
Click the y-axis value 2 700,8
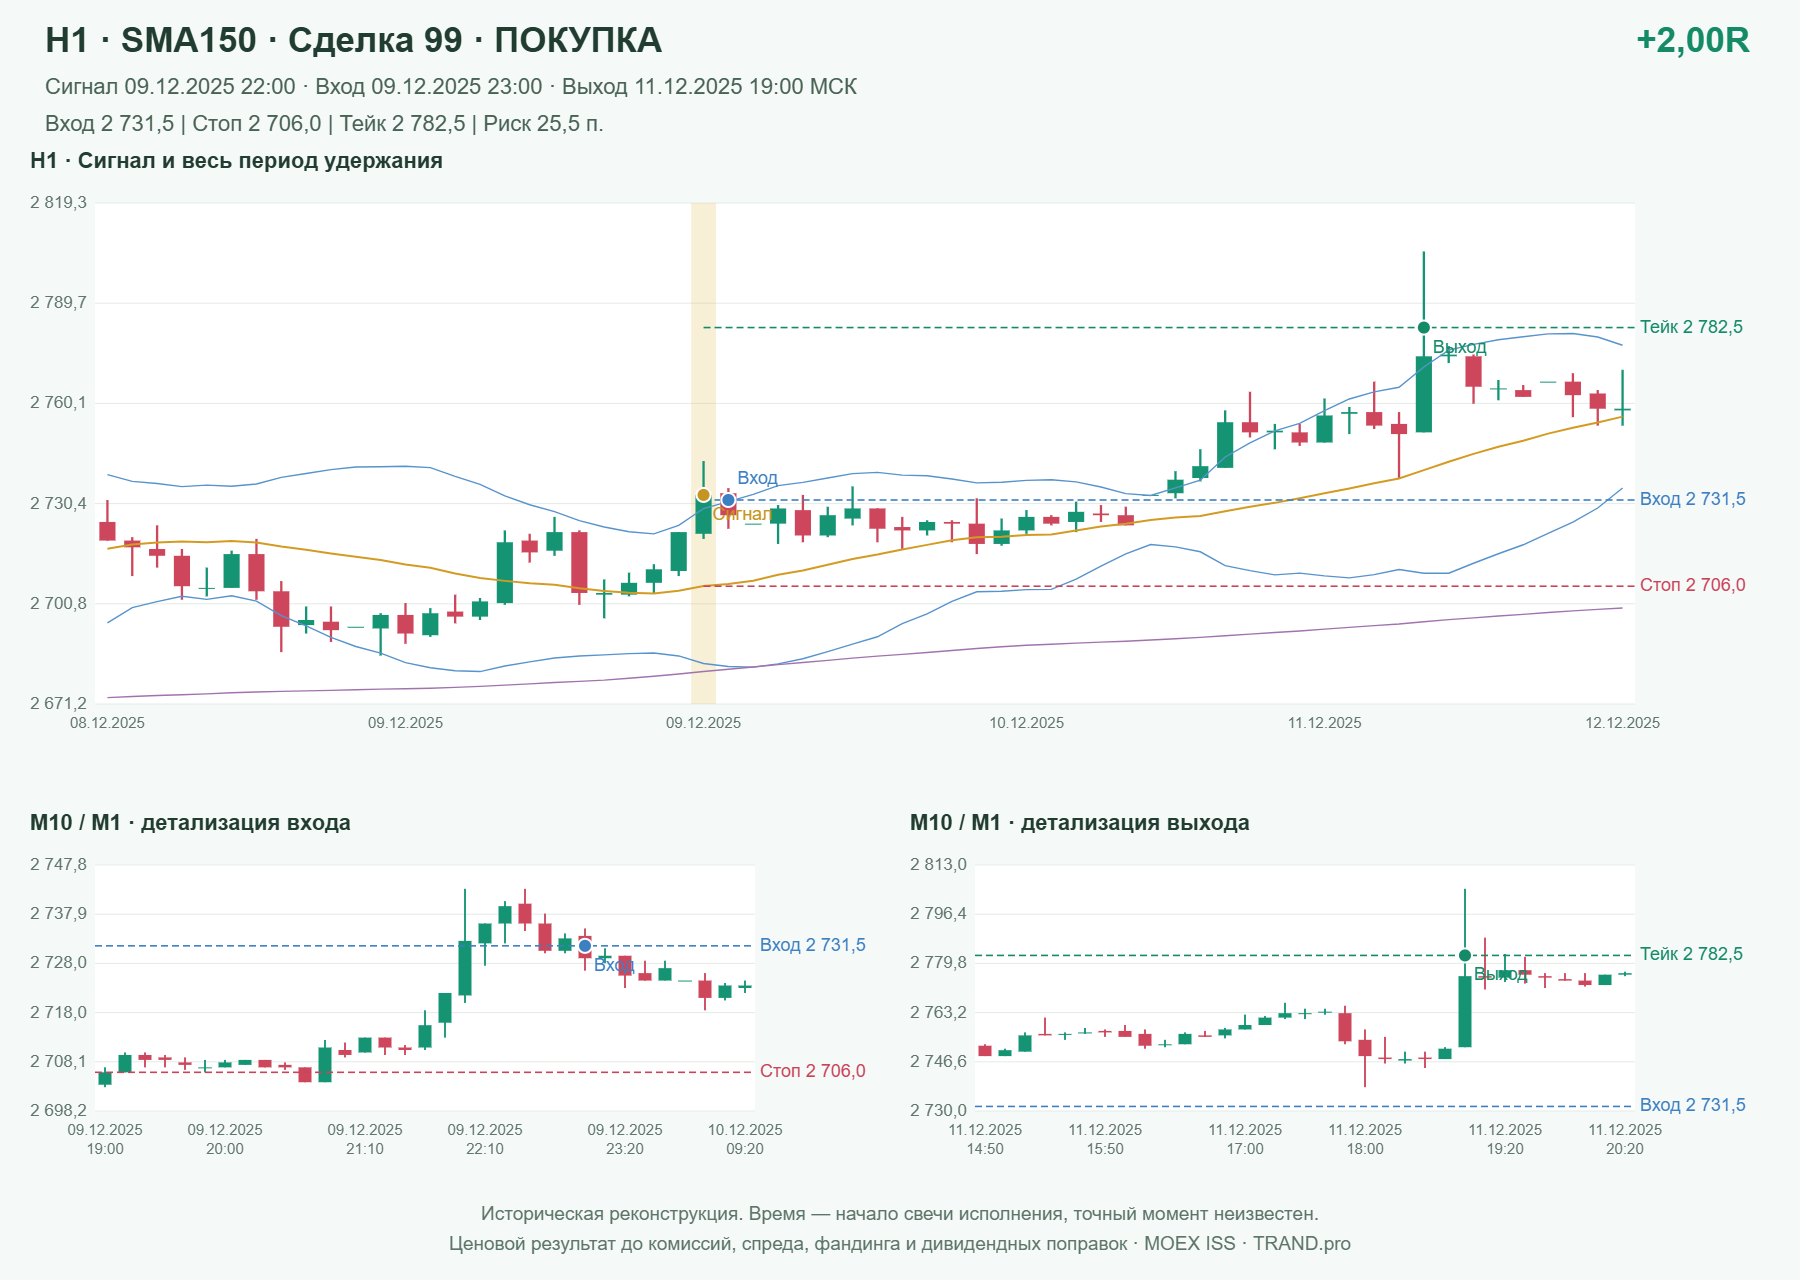coord(58,603)
